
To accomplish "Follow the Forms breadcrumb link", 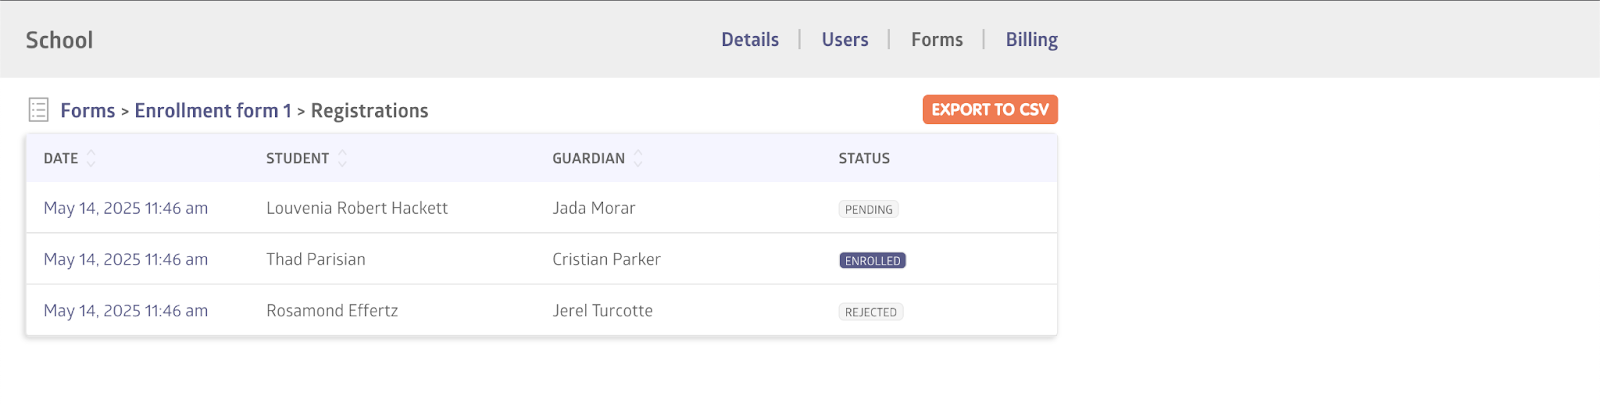I will (88, 111).
